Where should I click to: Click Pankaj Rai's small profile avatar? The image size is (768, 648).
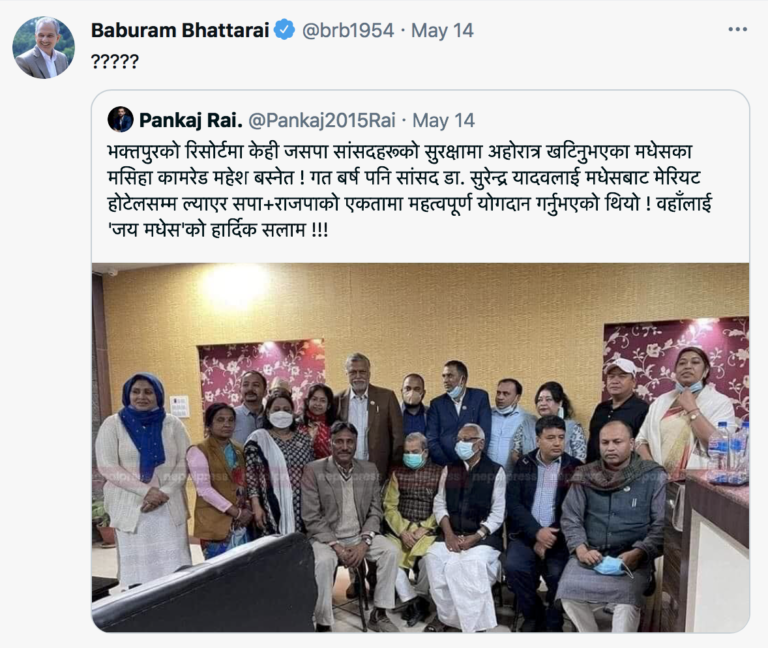120,120
